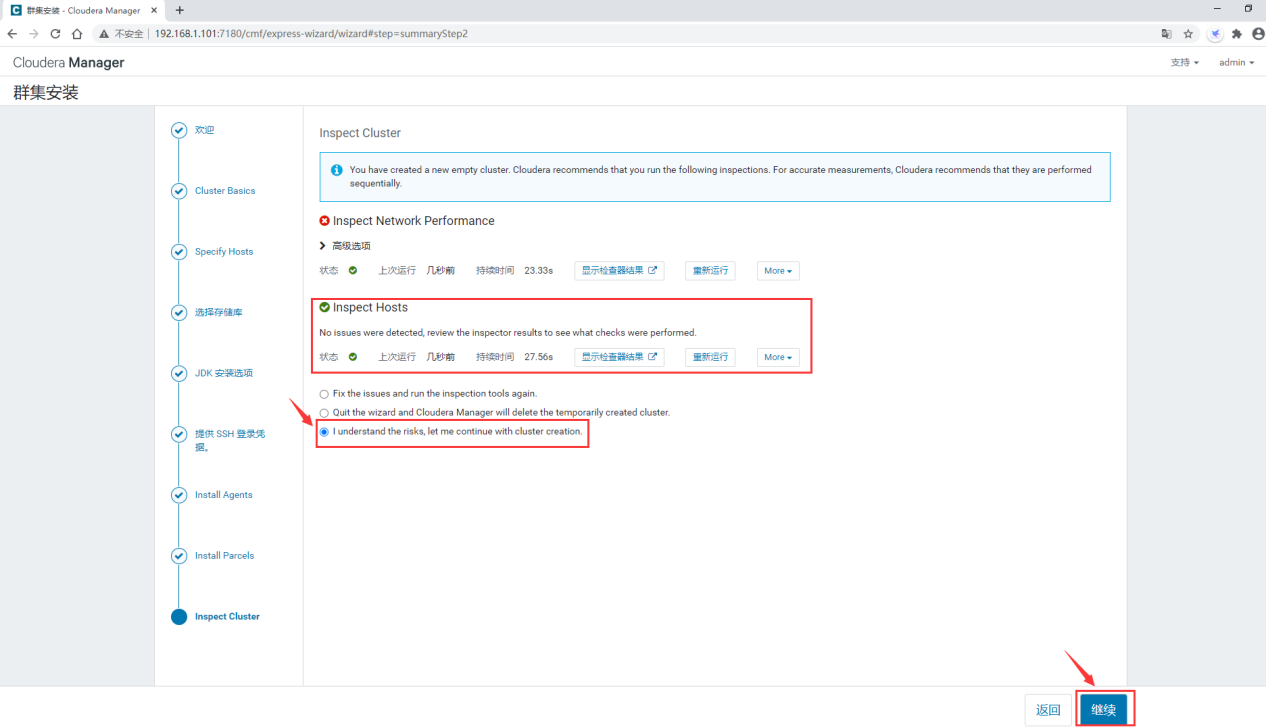Click the 继续 continue button
Image resolution: width=1266 pixels, height=727 pixels.
tap(1104, 710)
